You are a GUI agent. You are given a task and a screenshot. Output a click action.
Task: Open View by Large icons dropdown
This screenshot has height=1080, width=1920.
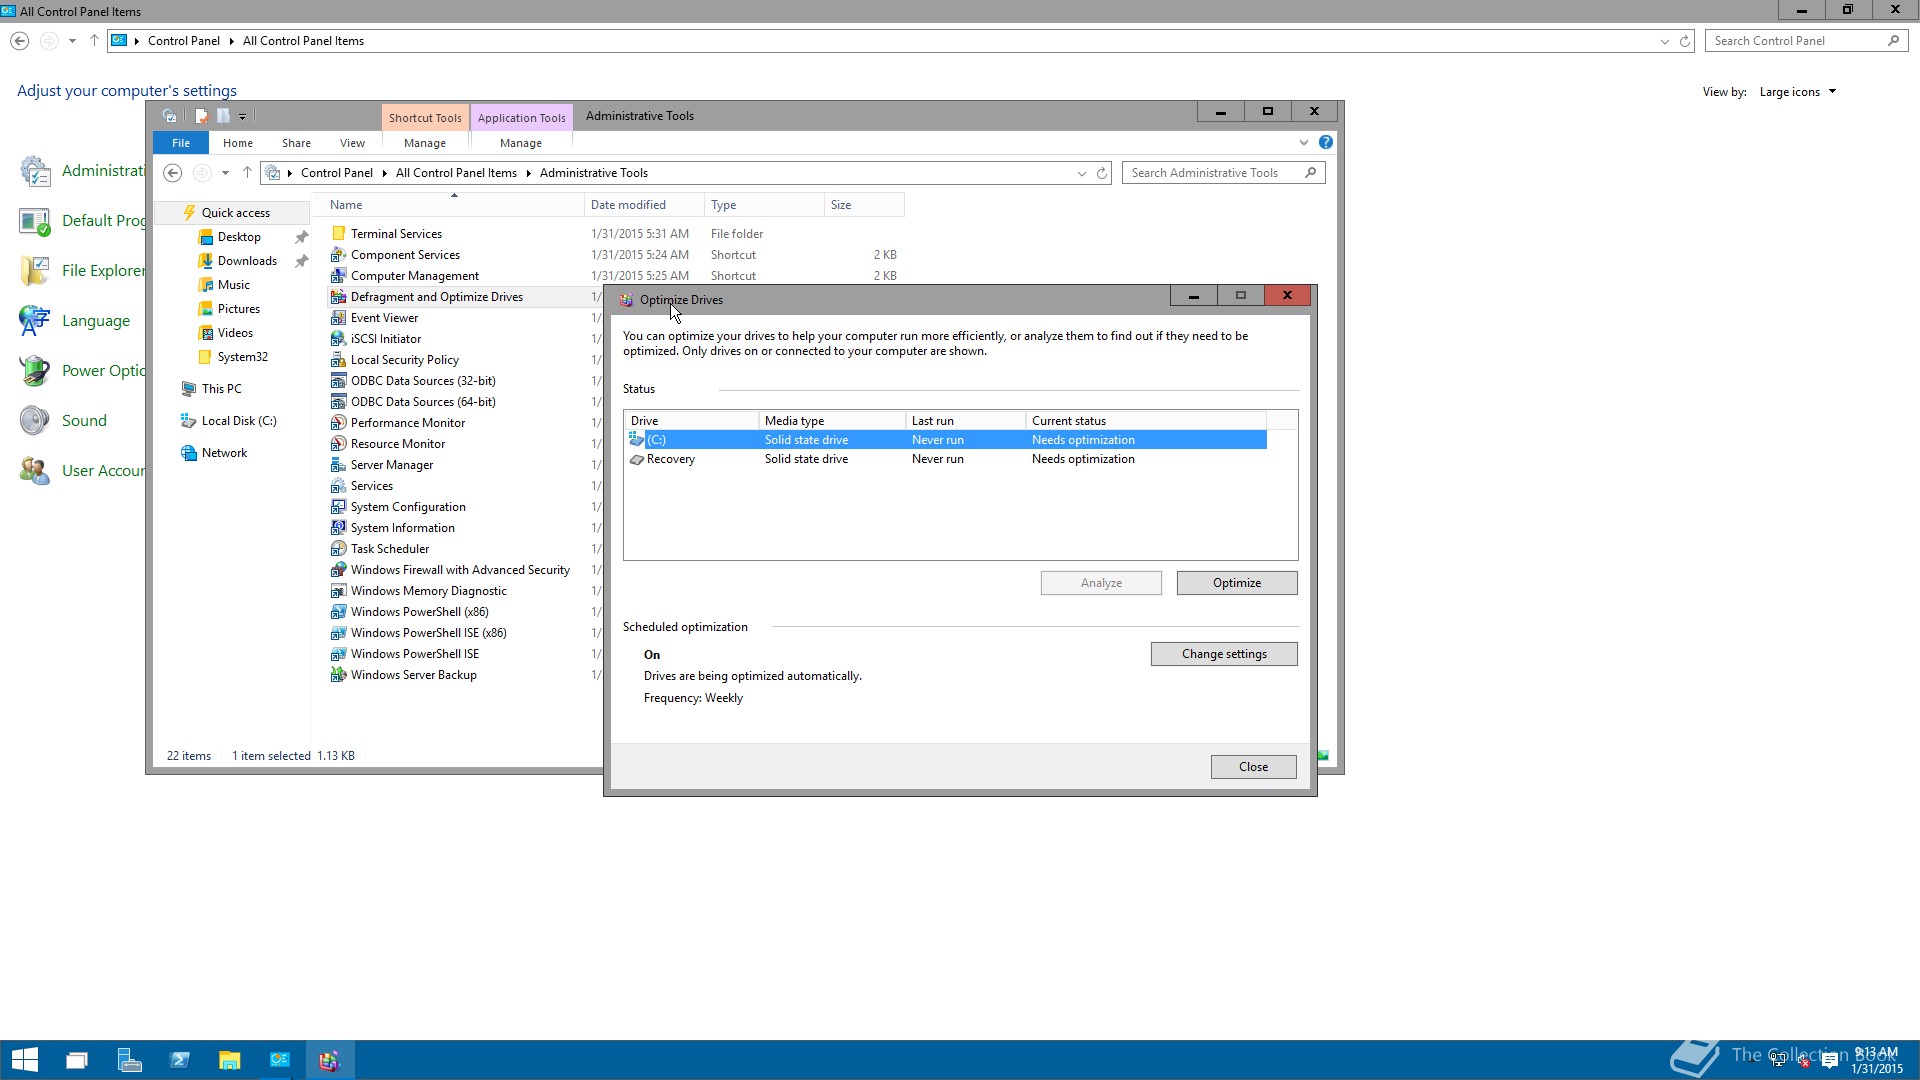tap(1798, 92)
